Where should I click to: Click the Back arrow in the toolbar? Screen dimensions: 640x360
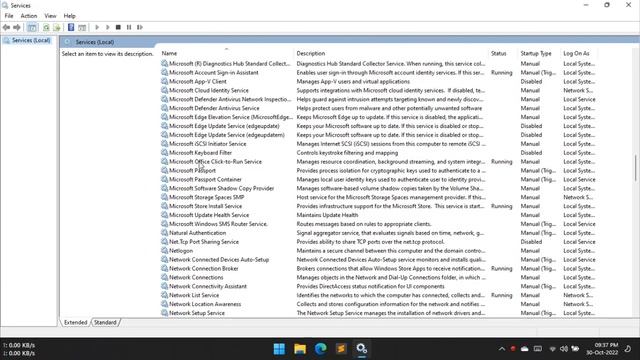(6, 27)
